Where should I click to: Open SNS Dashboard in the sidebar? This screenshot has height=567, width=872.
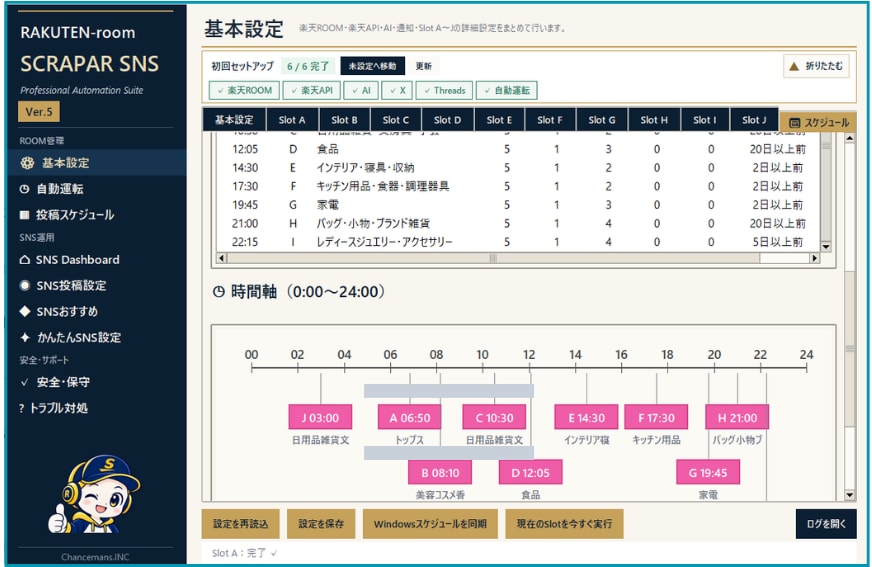96,260
